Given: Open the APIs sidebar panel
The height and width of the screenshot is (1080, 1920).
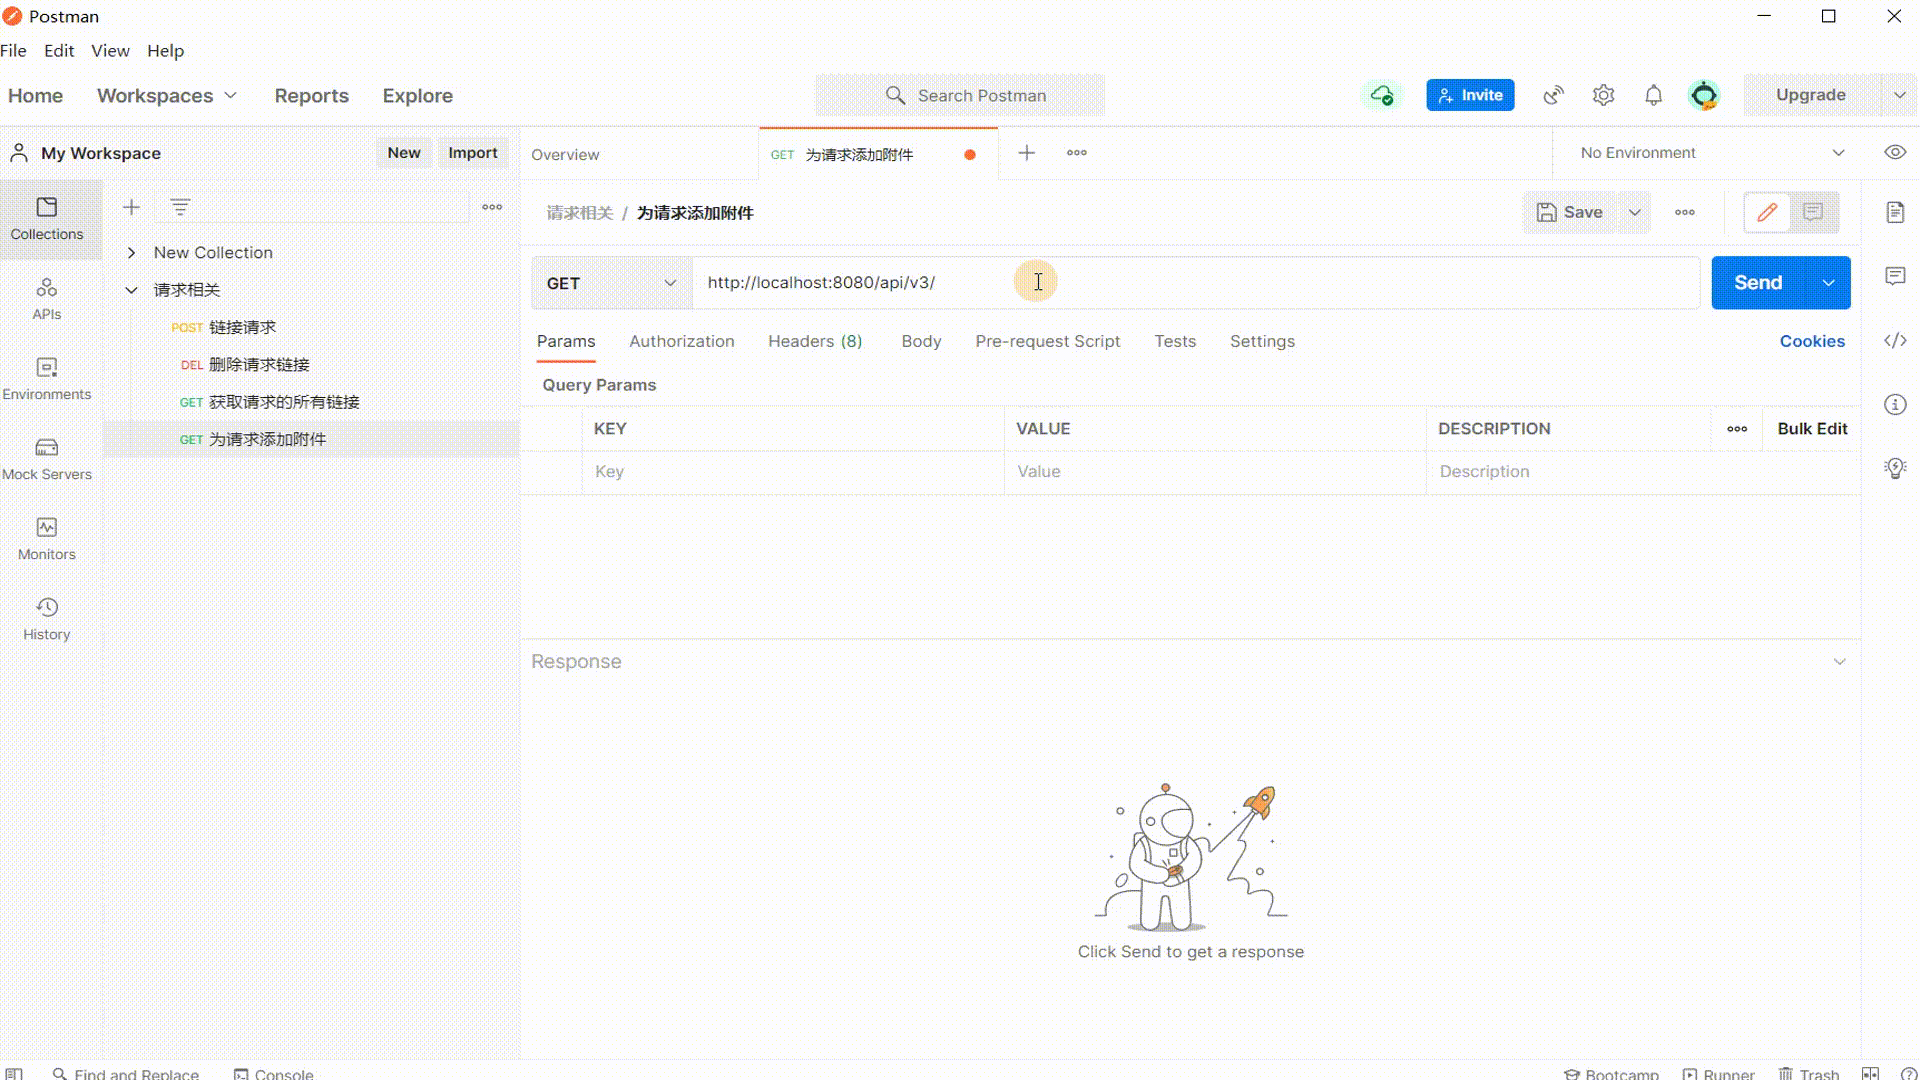Looking at the screenshot, I should (47, 299).
